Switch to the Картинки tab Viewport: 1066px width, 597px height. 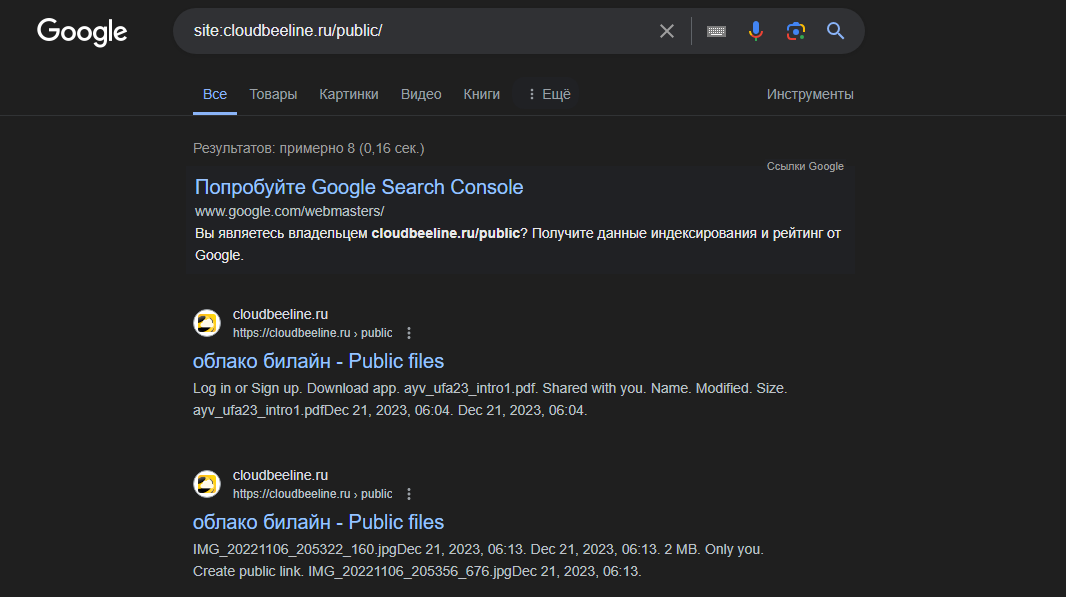[x=349, y=95]
